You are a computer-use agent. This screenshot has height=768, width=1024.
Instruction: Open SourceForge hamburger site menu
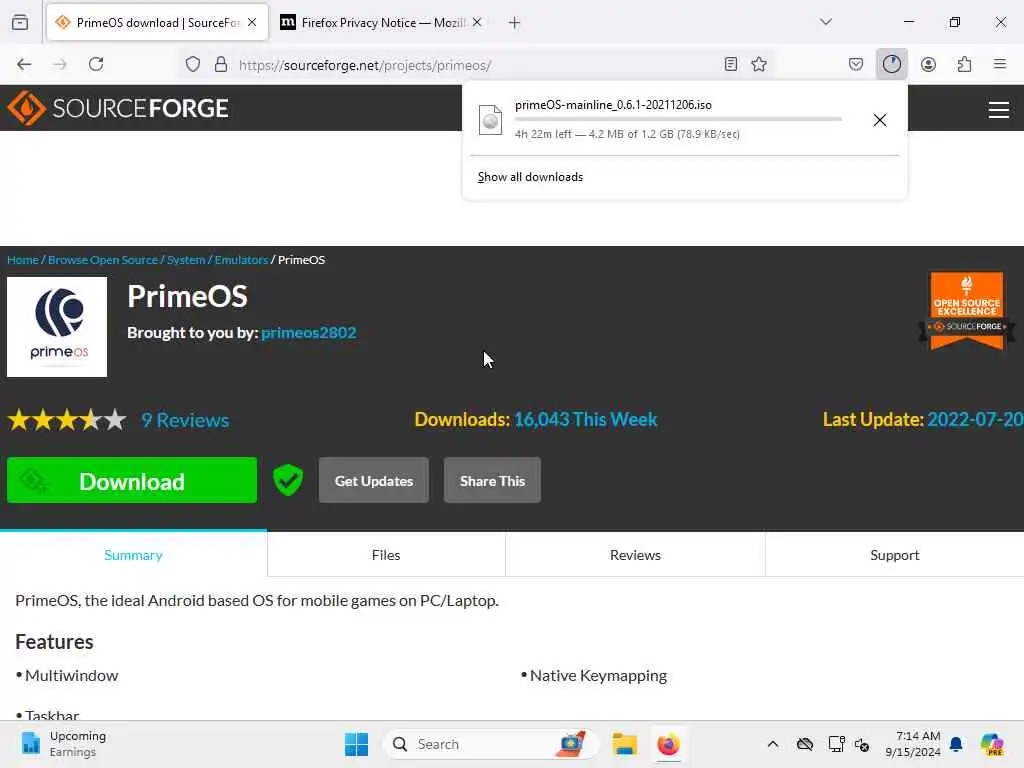point(999,110)
